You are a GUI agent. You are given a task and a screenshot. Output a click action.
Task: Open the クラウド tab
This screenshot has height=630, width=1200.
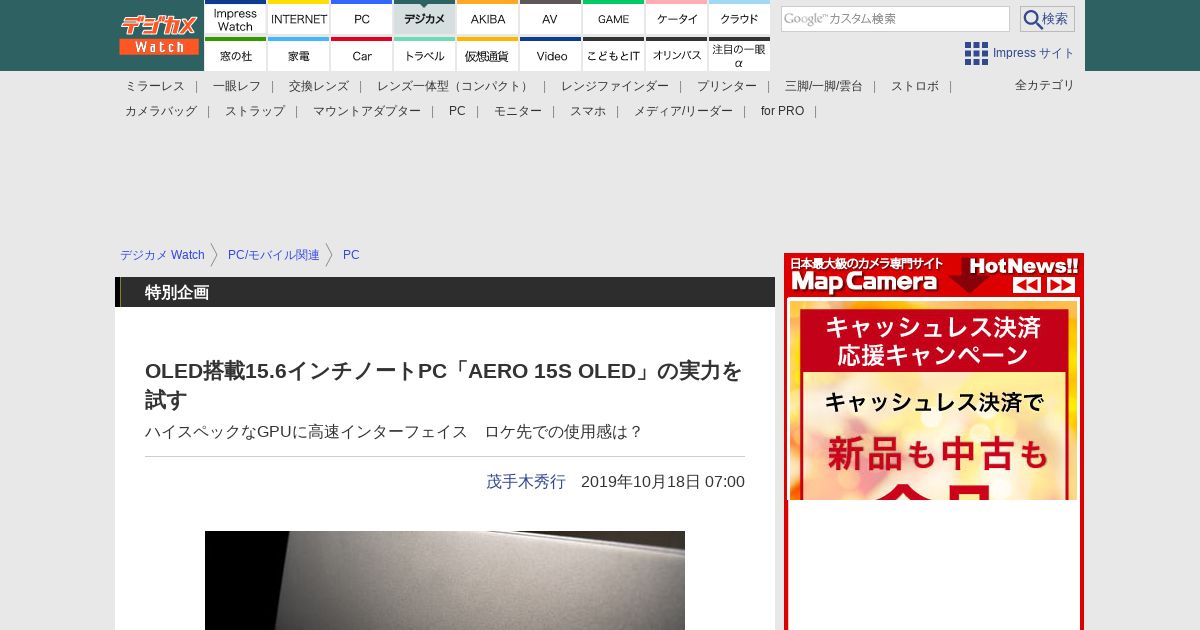click(x=739, y=18)
